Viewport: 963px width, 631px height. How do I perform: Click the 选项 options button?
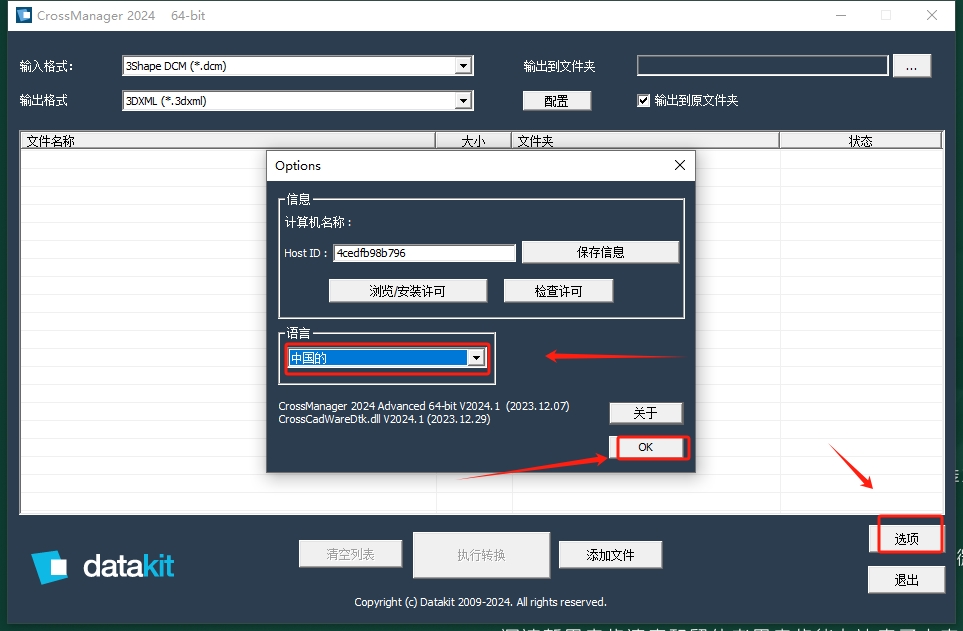point(906,539)
